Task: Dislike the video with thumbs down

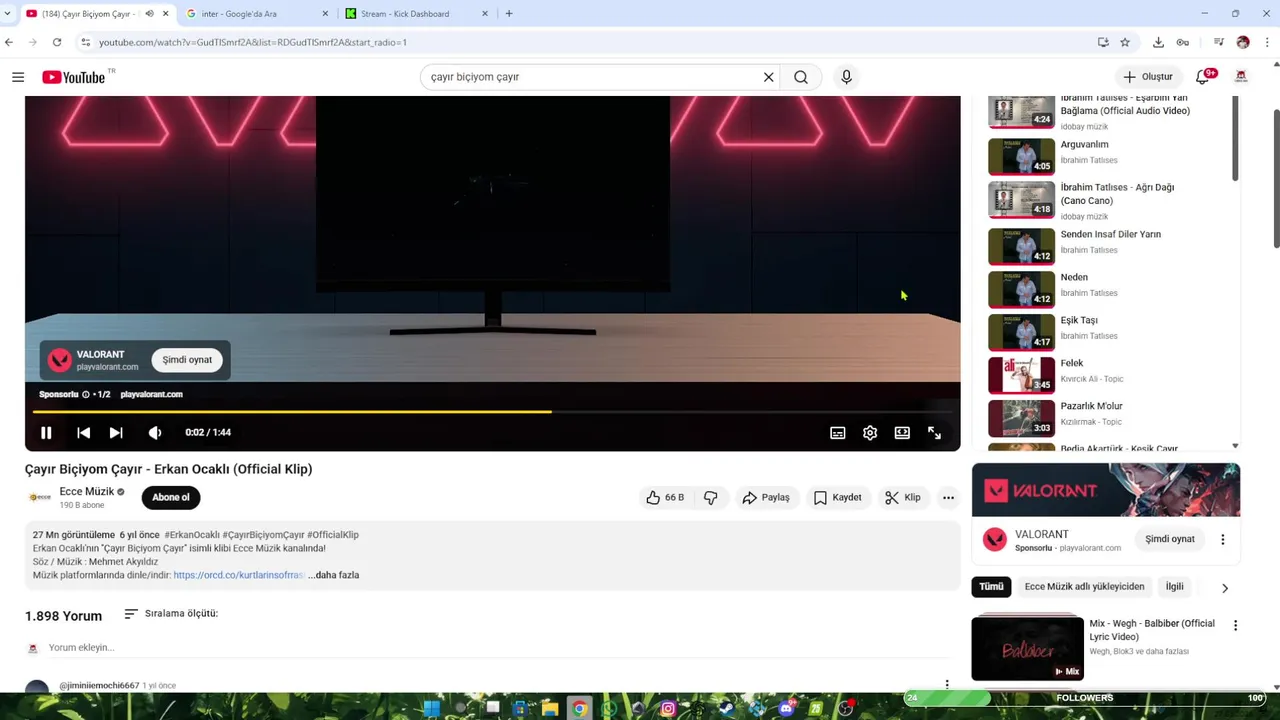Action: [711, 497]
